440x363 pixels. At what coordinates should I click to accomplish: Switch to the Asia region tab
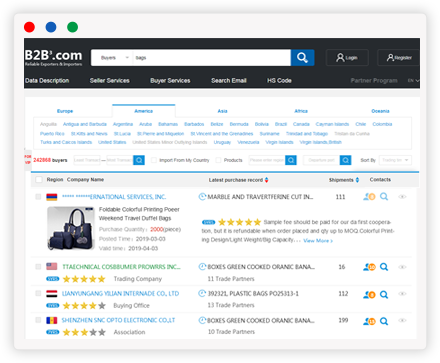coord(223,111)
